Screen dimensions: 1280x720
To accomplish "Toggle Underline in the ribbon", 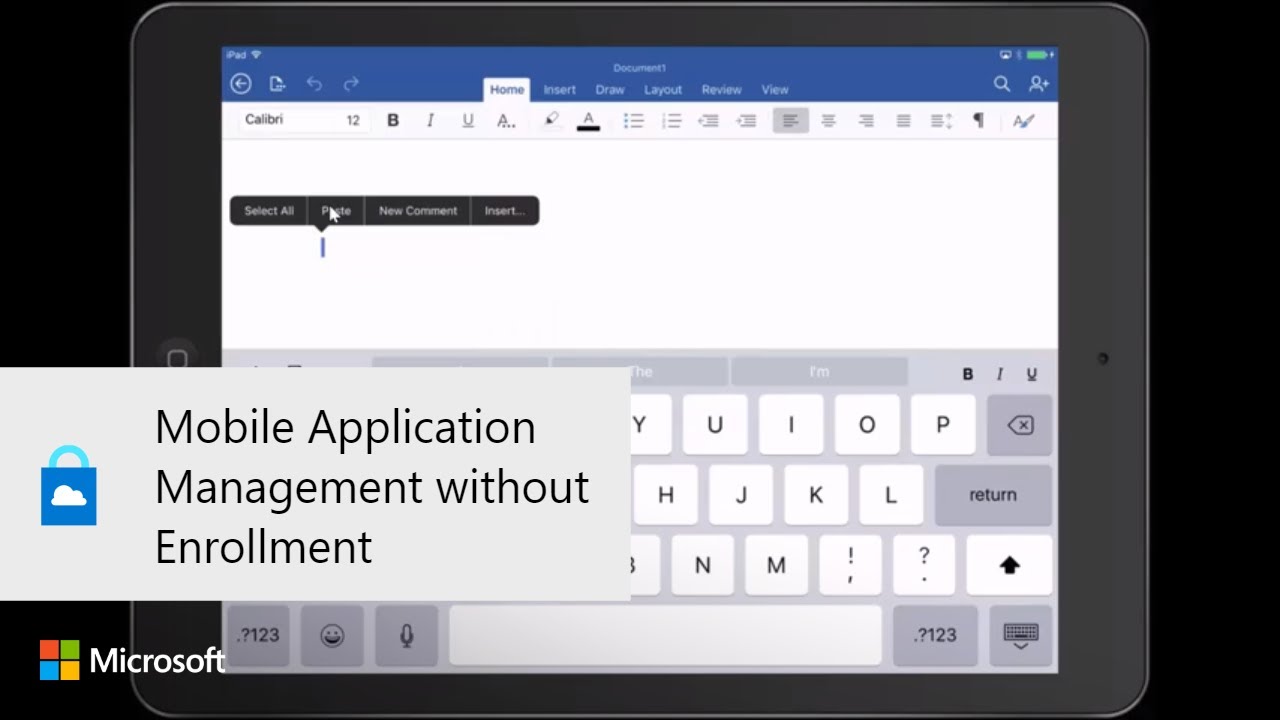I will click(468, 121).
